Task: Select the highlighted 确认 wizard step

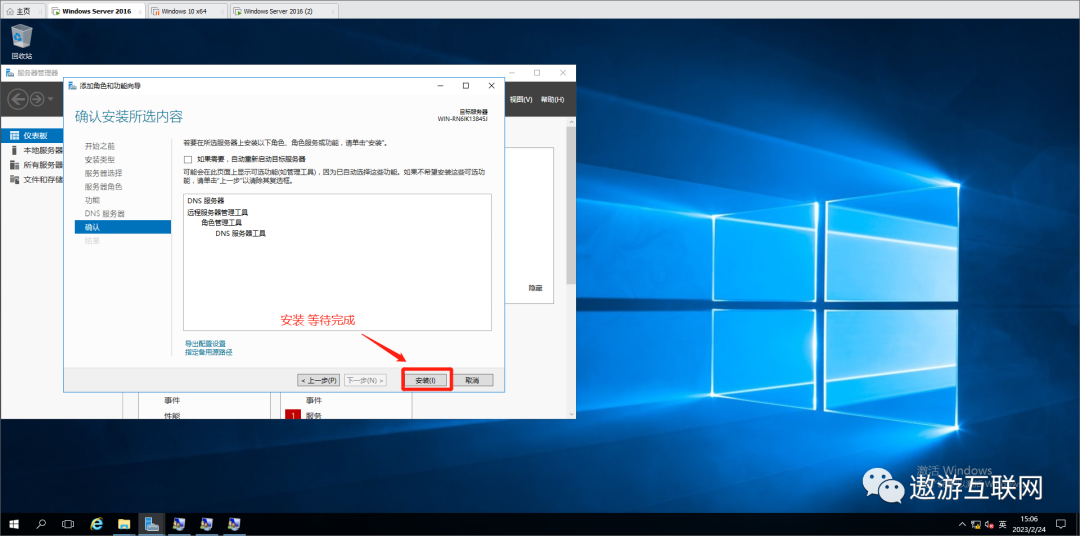Action: click(123, 227)
